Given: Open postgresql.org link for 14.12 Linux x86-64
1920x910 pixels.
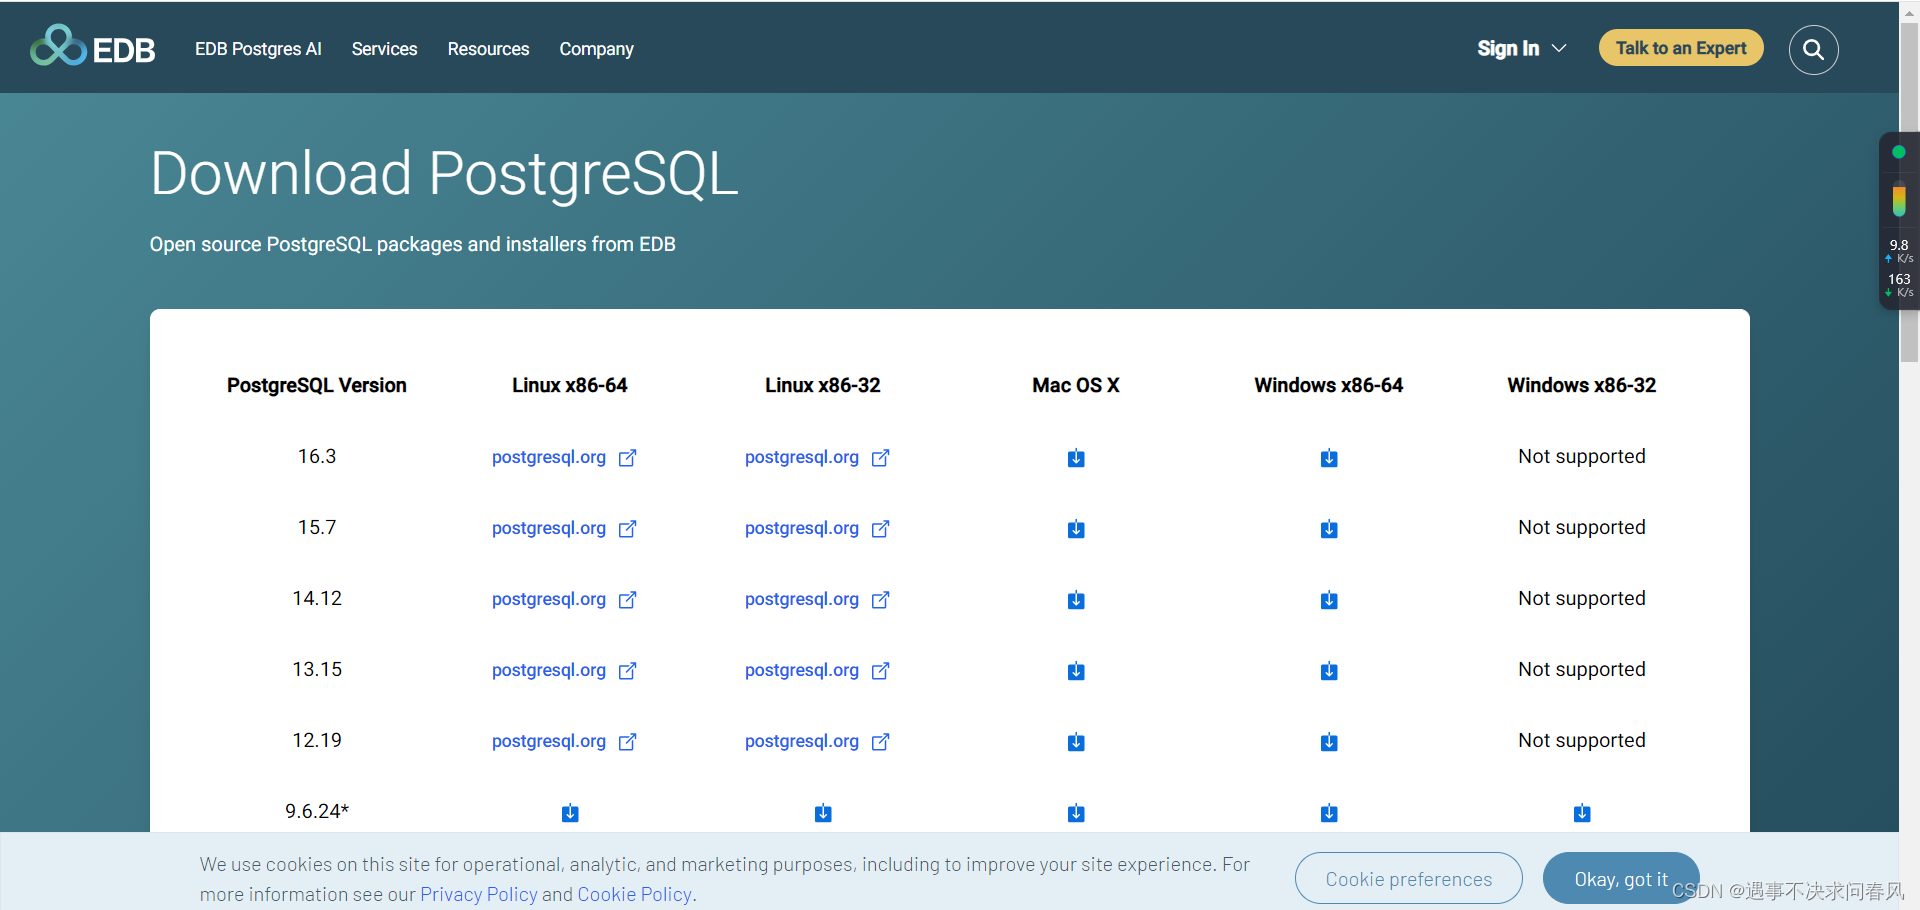Looking at the screenshot, I should 564,599.
